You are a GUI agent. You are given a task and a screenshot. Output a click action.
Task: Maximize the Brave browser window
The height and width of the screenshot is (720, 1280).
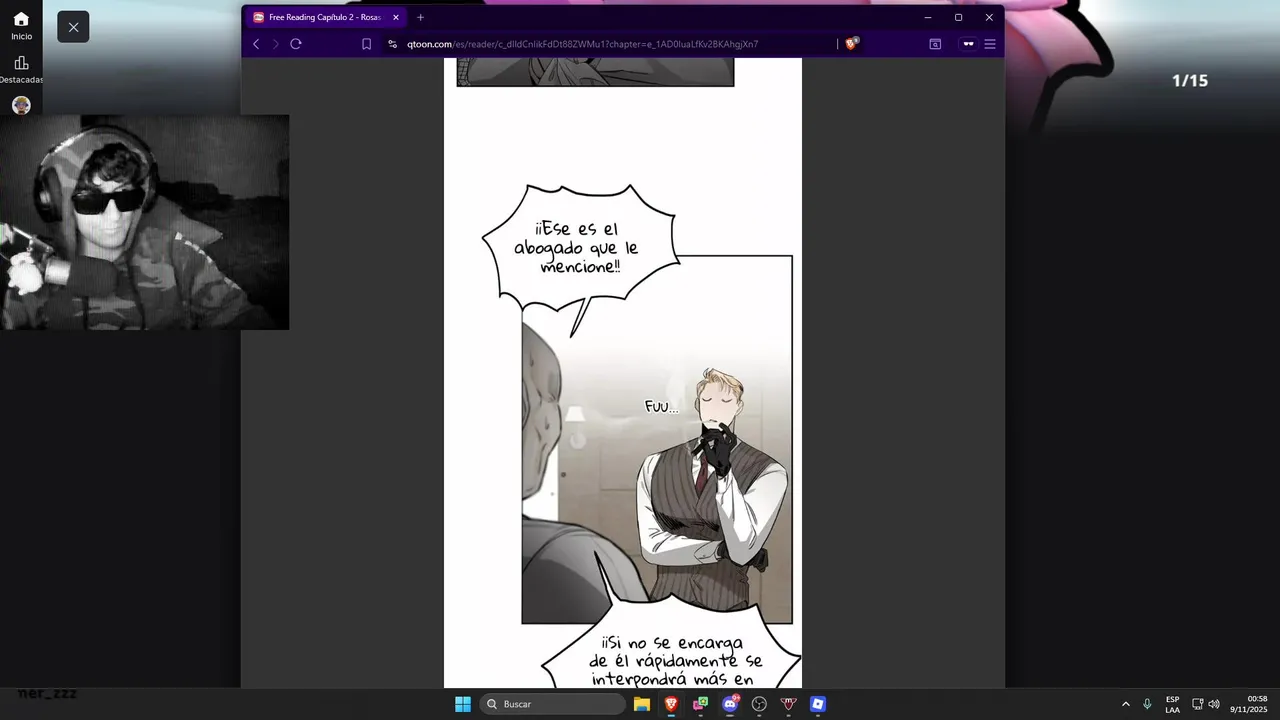click(958, 17)
